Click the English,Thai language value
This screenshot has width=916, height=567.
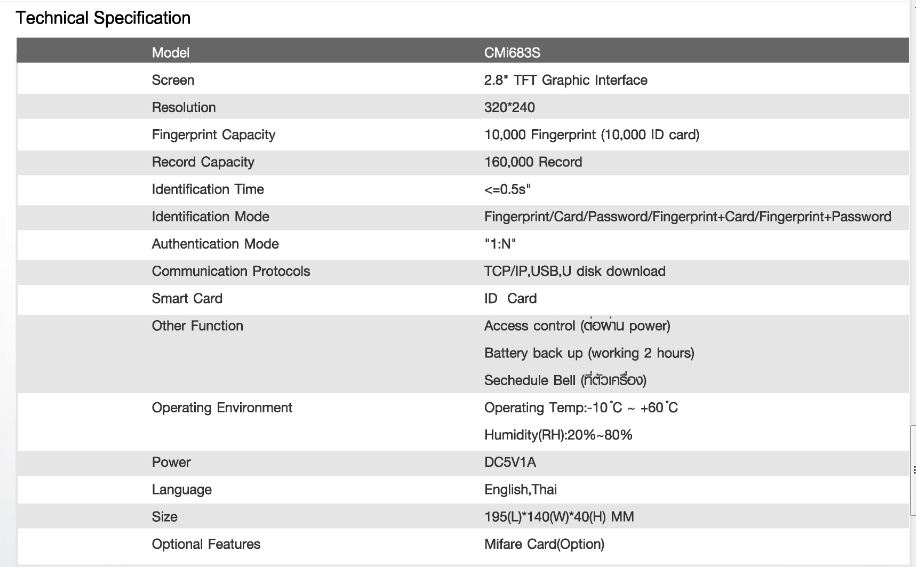[x=520, y=490]
